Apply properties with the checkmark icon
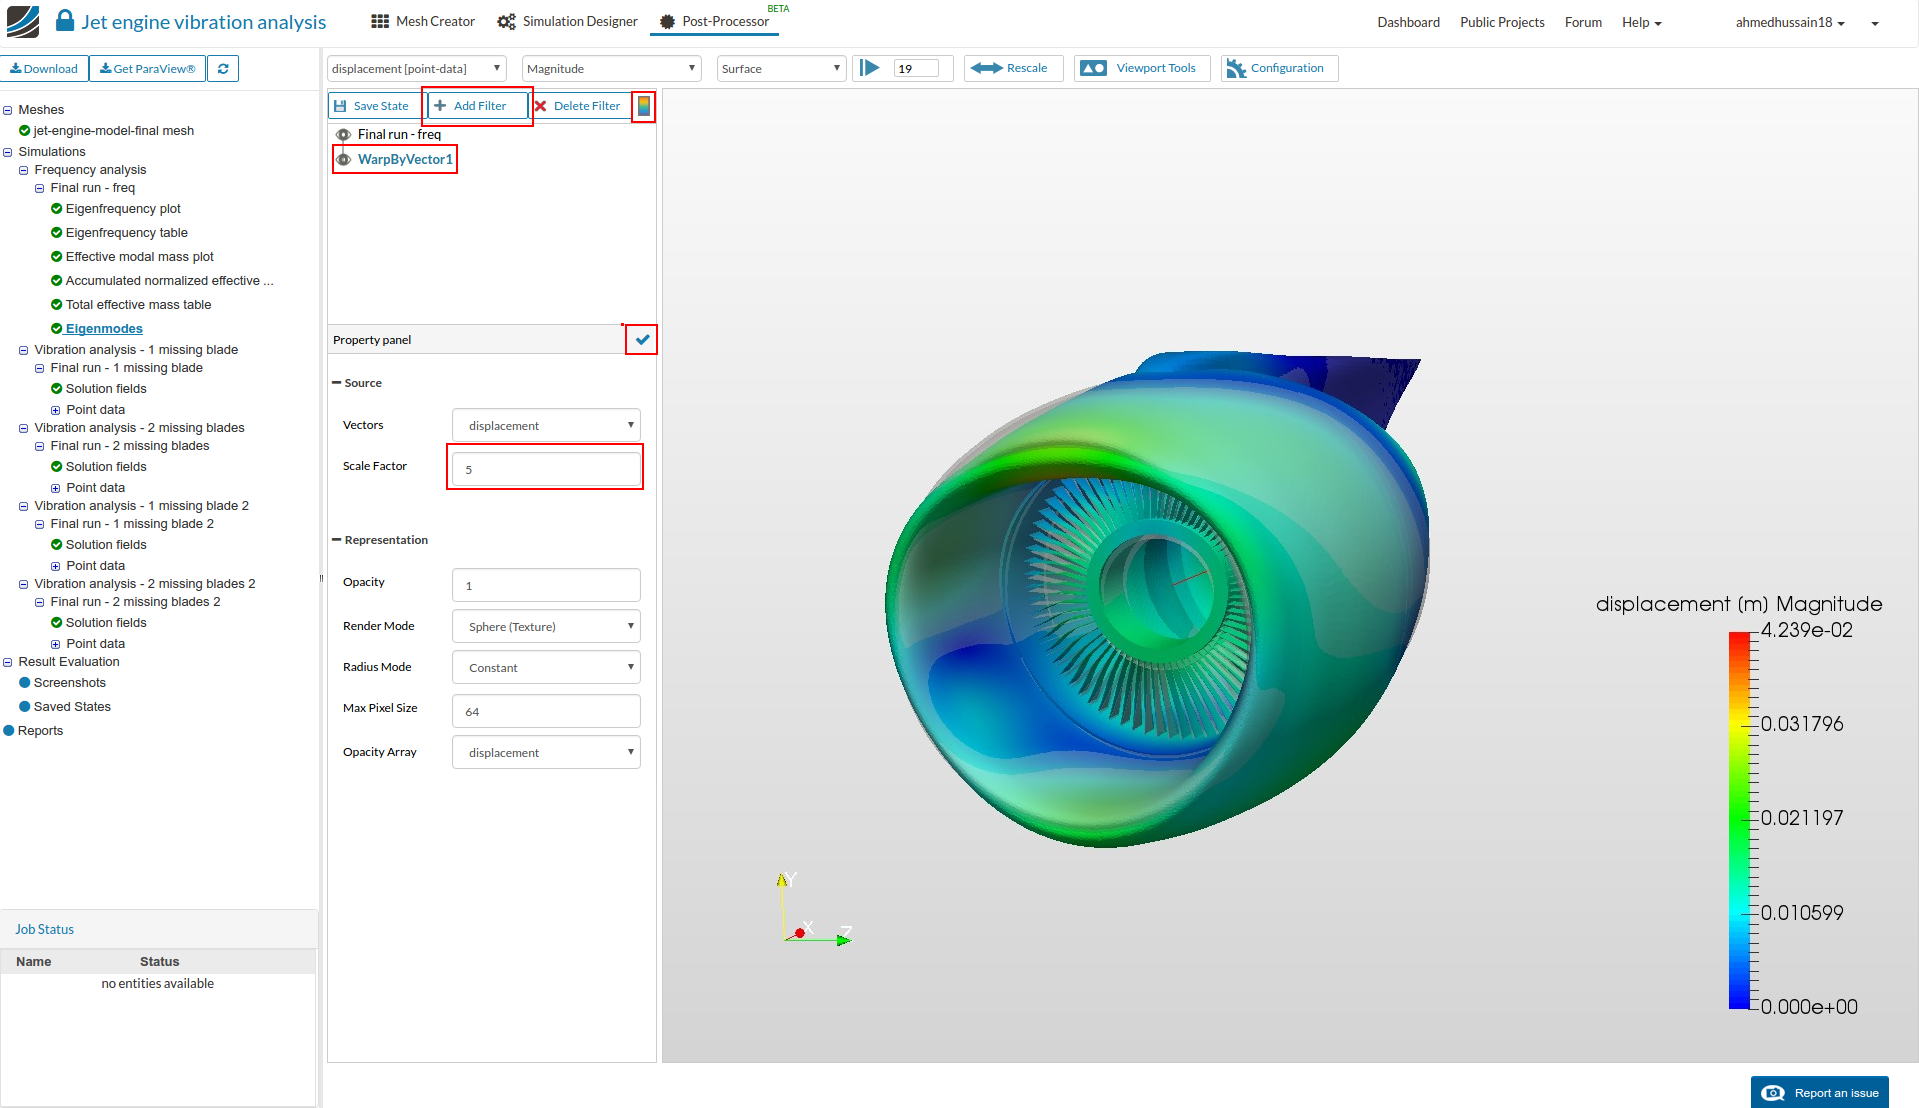This screenshot has width=1919, height=1108. (642, 340)
